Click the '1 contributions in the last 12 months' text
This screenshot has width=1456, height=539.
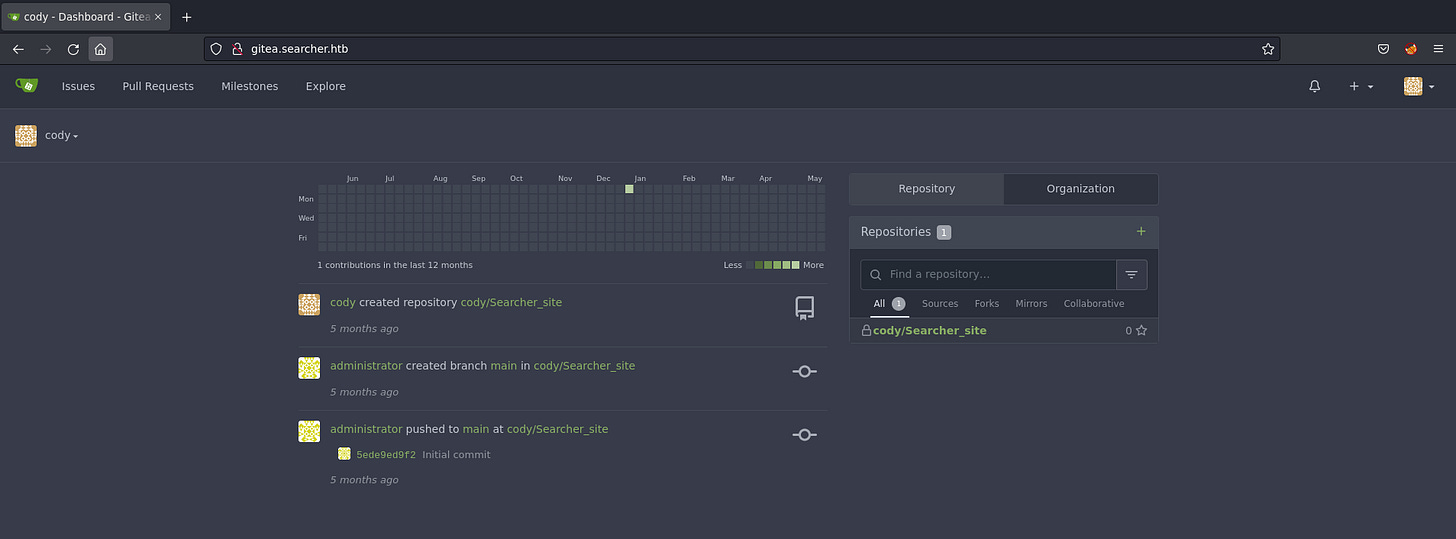395,265
